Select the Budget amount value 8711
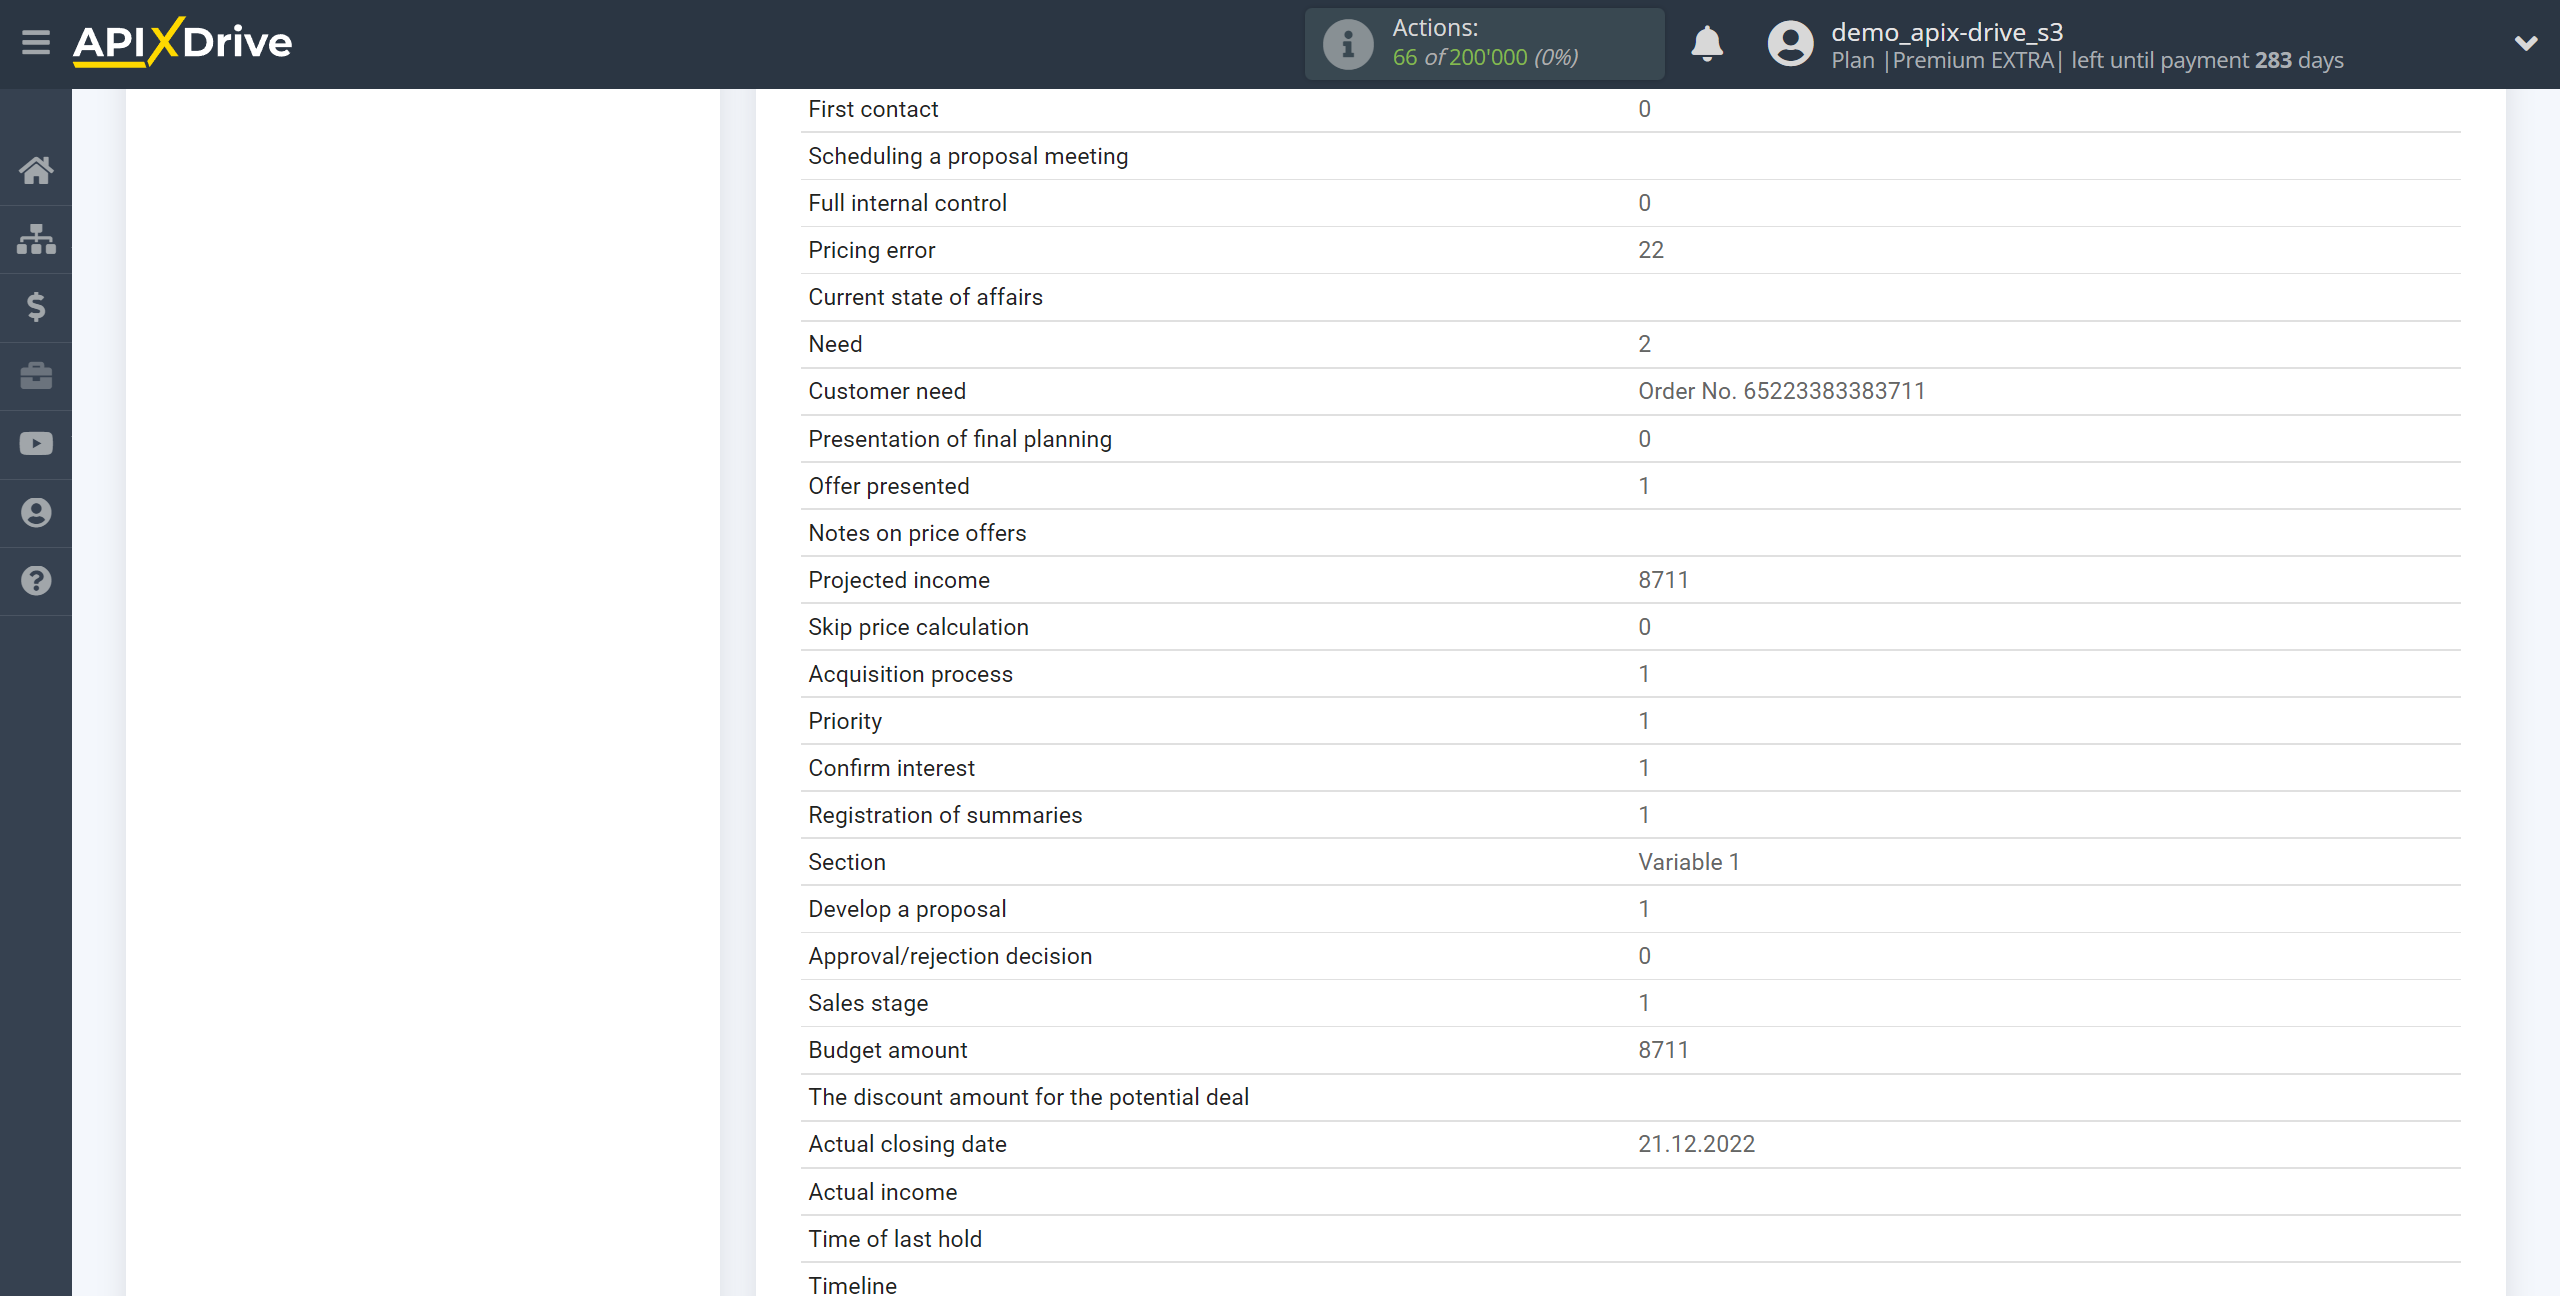Screen dimensions: 2560x1296 coord(1663,1050)
